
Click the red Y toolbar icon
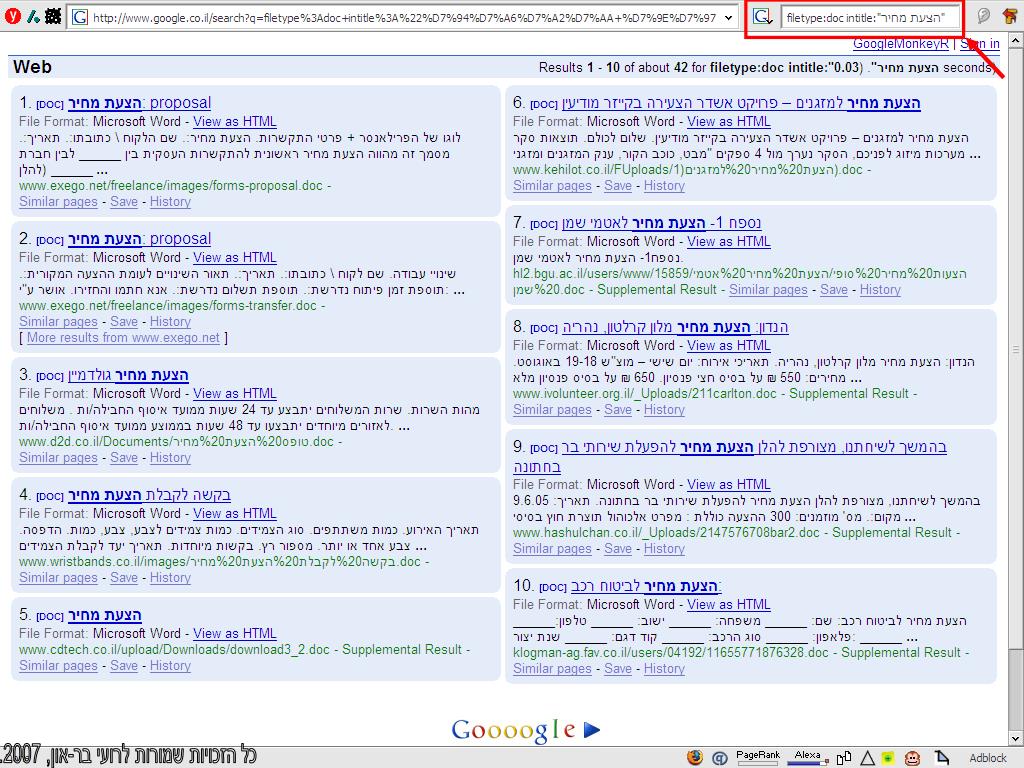tap(12, 16)
